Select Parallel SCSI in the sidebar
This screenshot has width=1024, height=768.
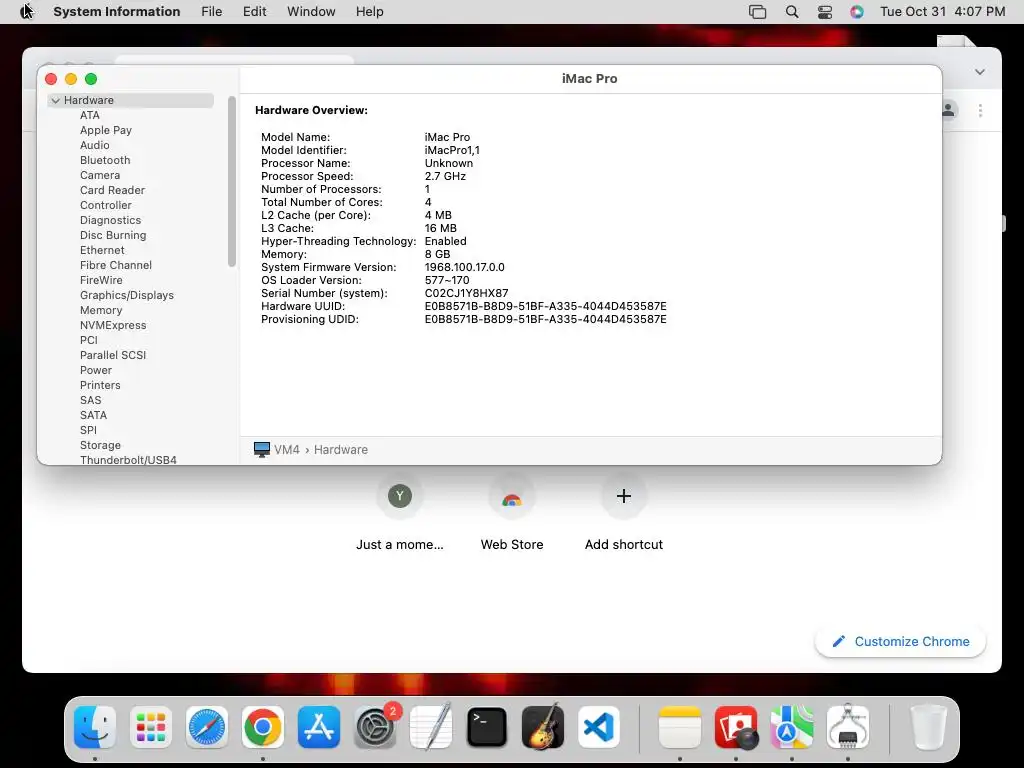pos(113,355)
